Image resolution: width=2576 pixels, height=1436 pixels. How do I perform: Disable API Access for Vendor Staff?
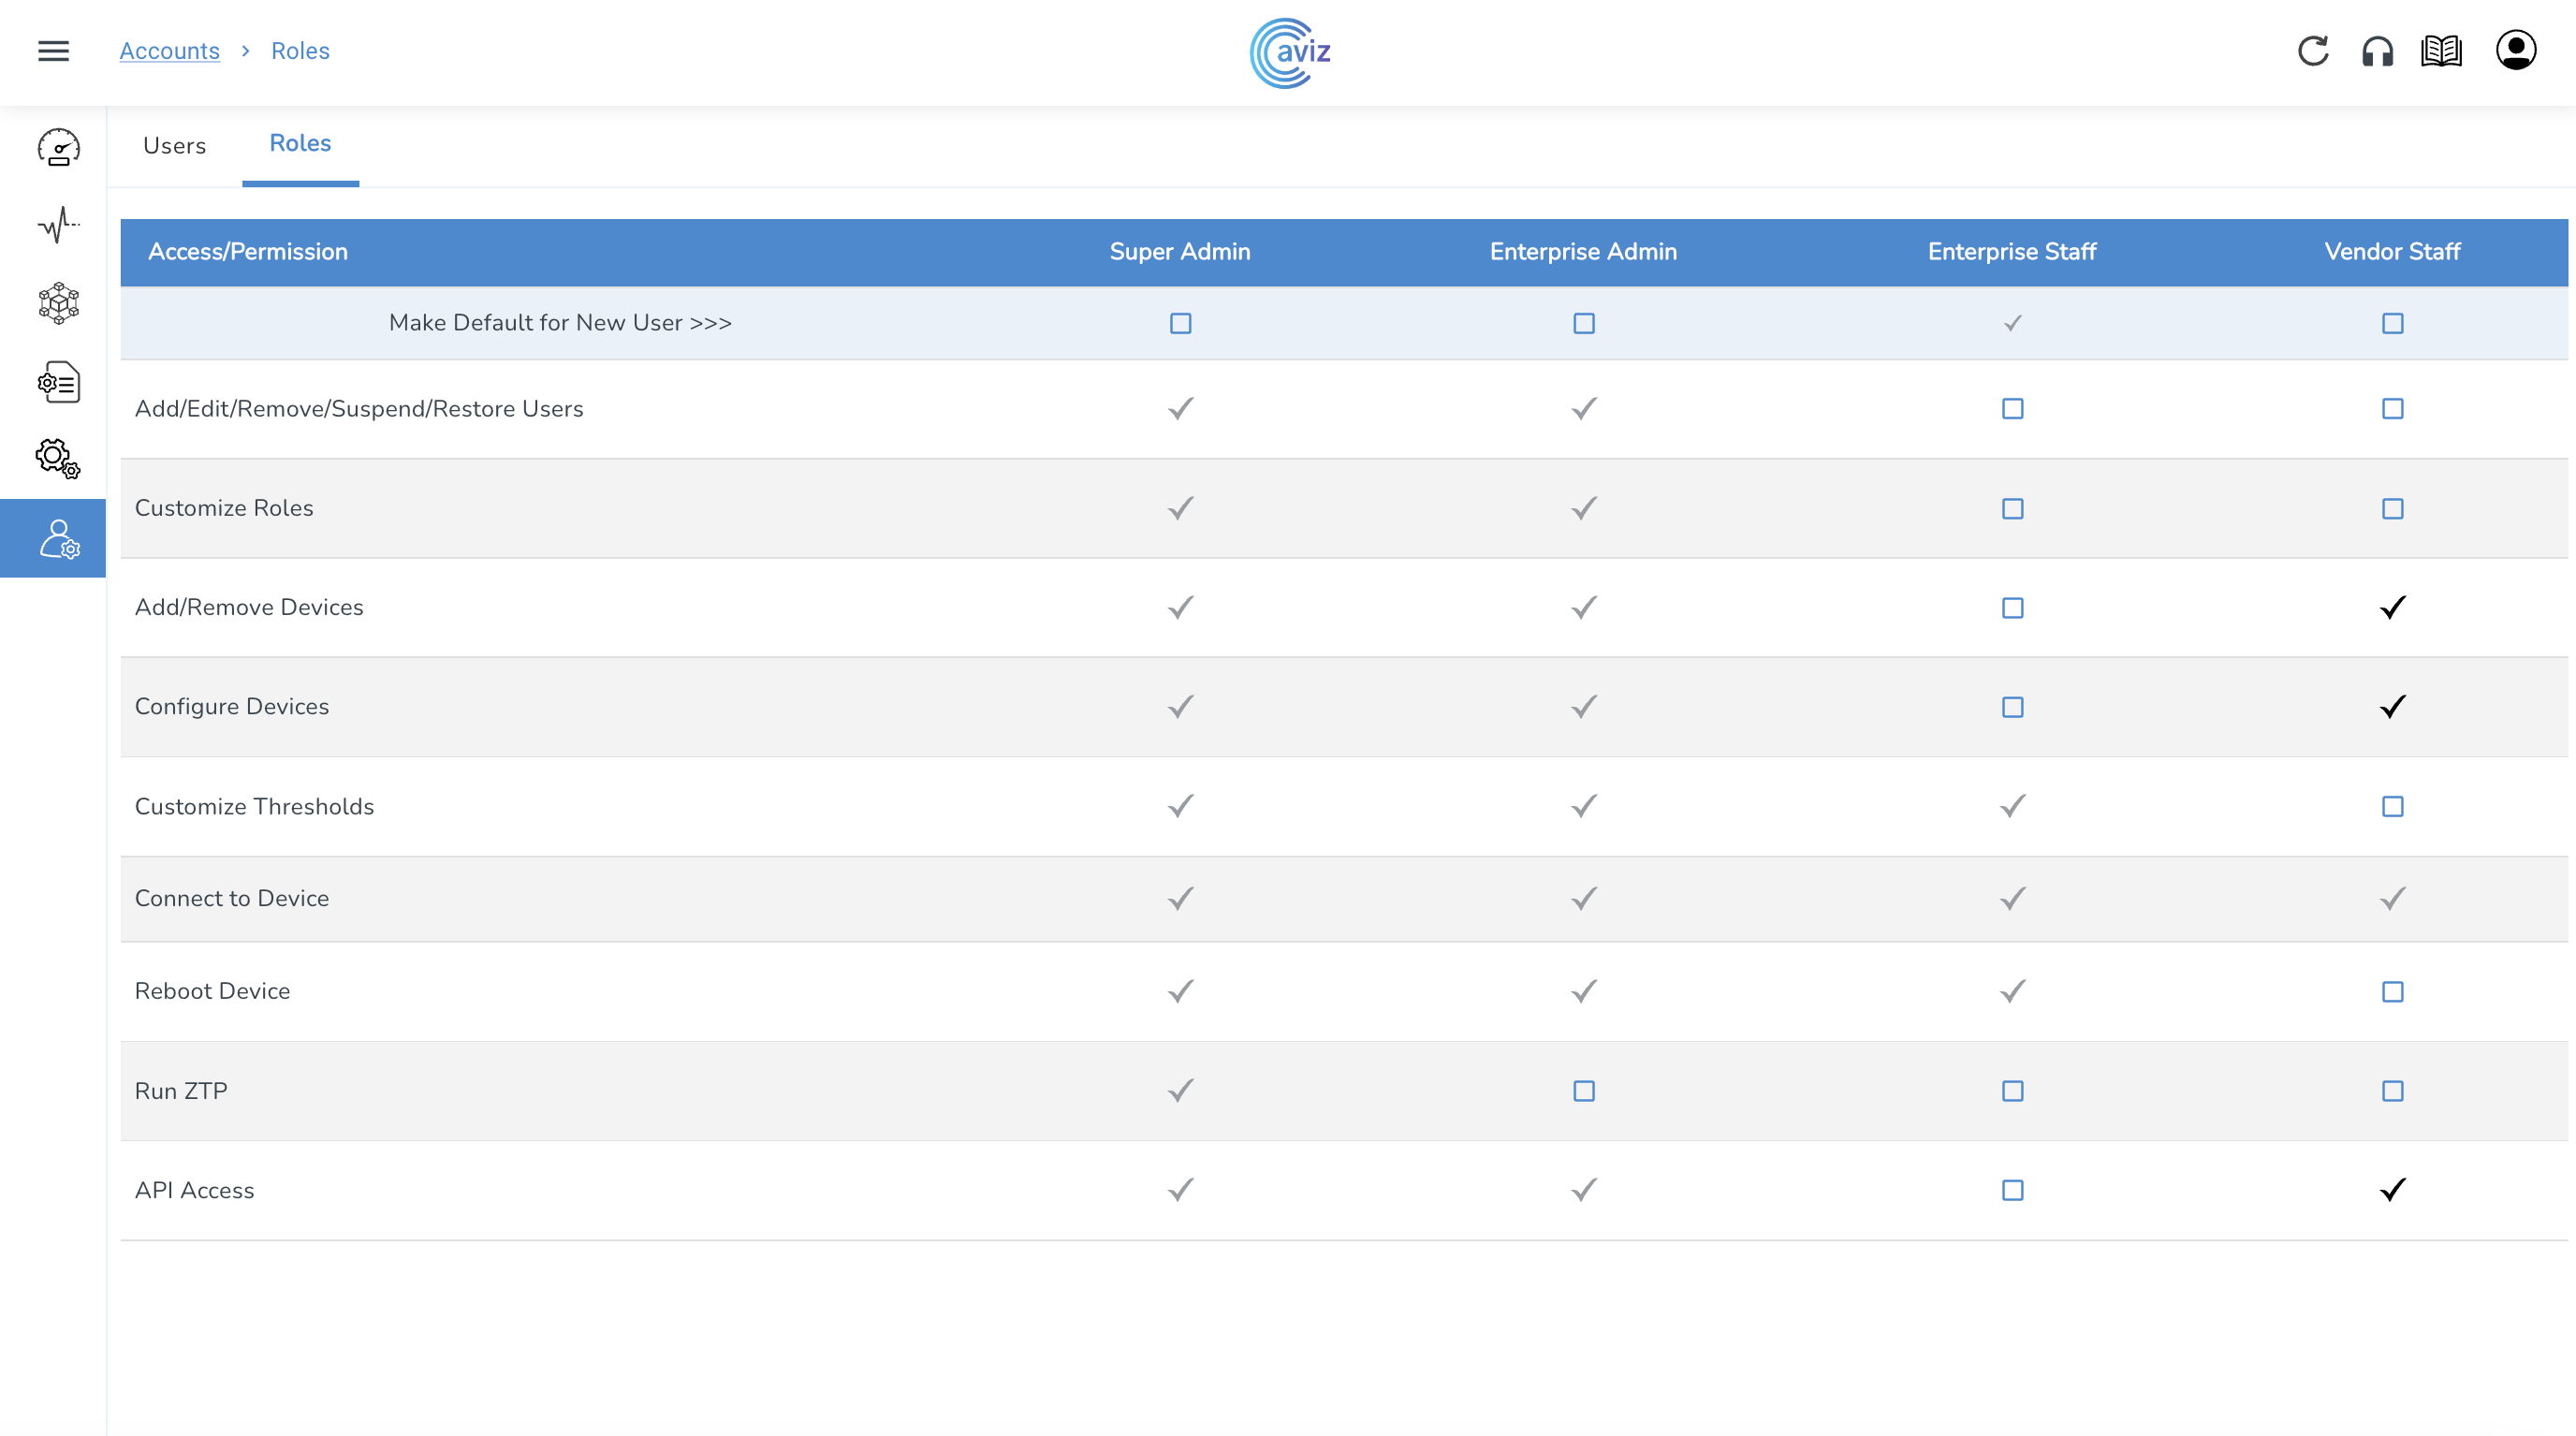(x=2392, y=1190)
